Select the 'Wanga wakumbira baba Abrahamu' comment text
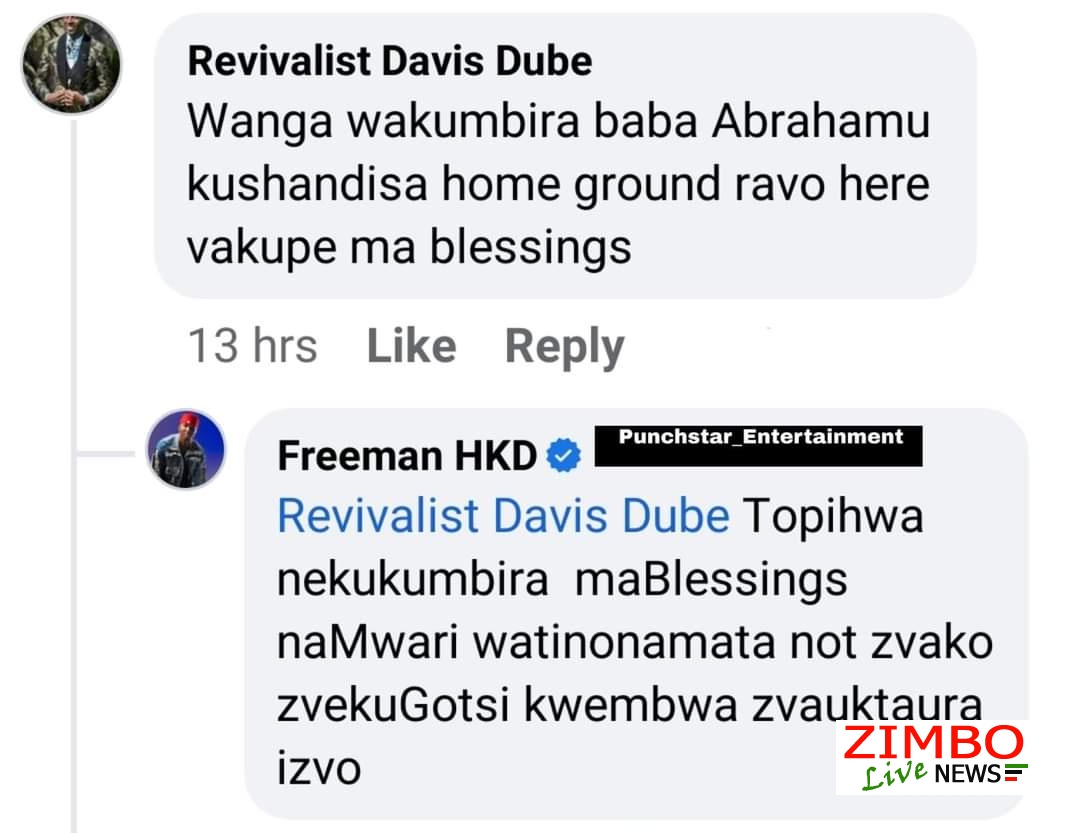This screenshot has width=1080, height=833. 559,122
